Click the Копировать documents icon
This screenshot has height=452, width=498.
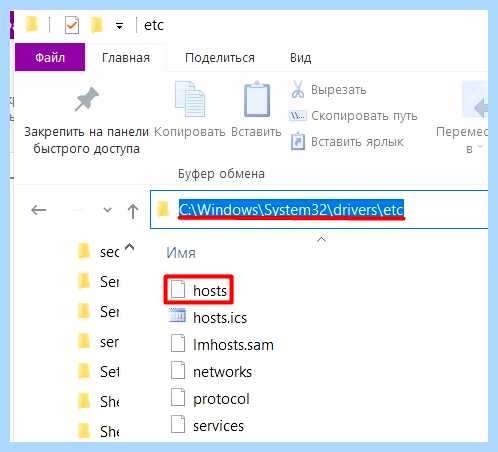(x=190, y=99)
